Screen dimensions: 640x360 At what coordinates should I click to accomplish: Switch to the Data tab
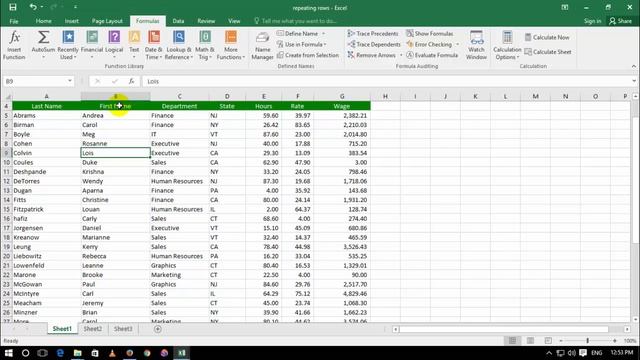tap(178, 21)
